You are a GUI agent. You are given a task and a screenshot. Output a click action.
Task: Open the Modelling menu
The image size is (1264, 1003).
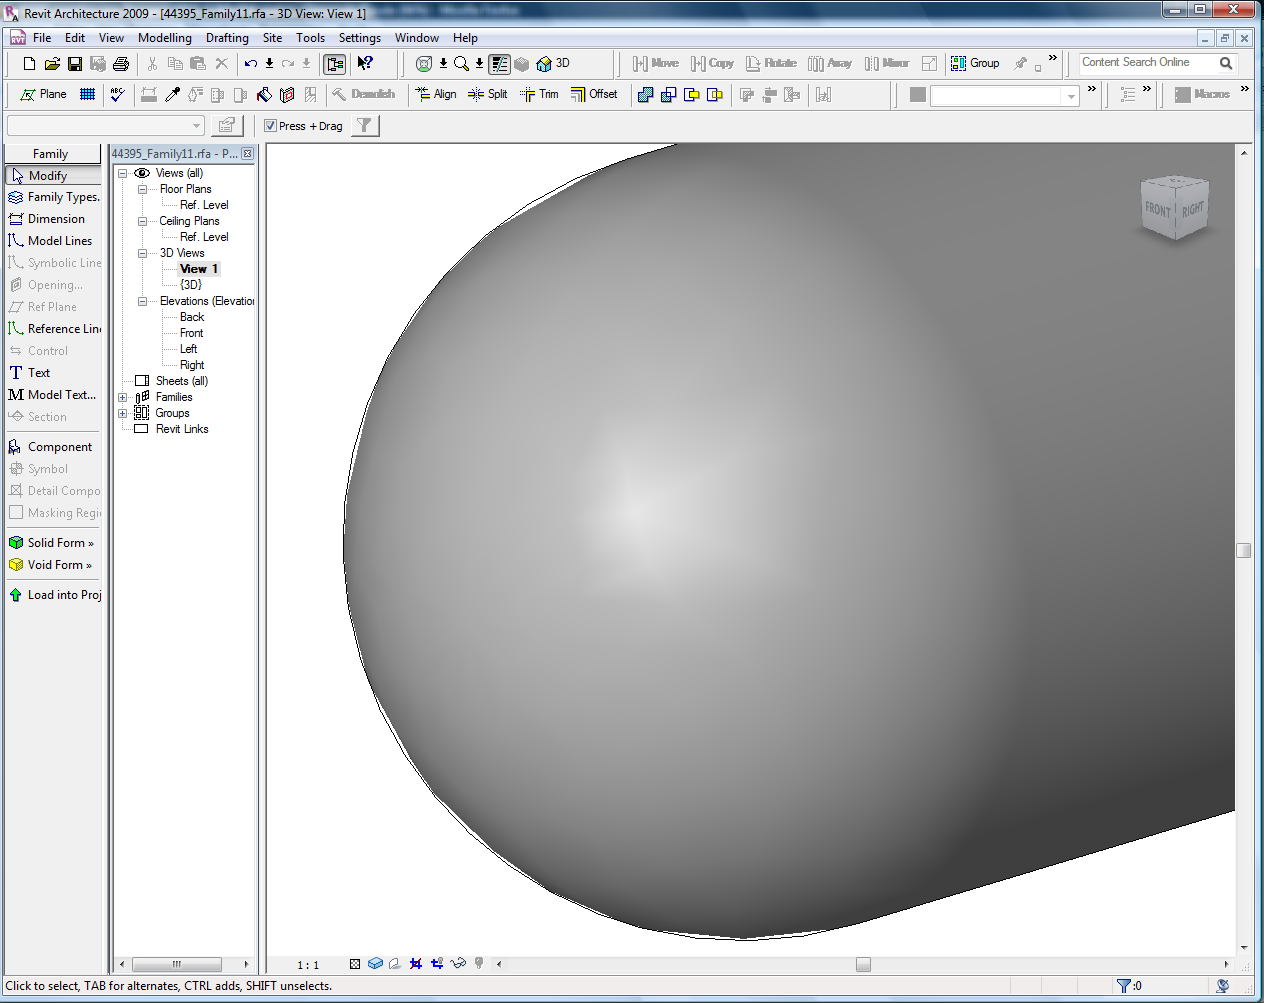[164, 38]
